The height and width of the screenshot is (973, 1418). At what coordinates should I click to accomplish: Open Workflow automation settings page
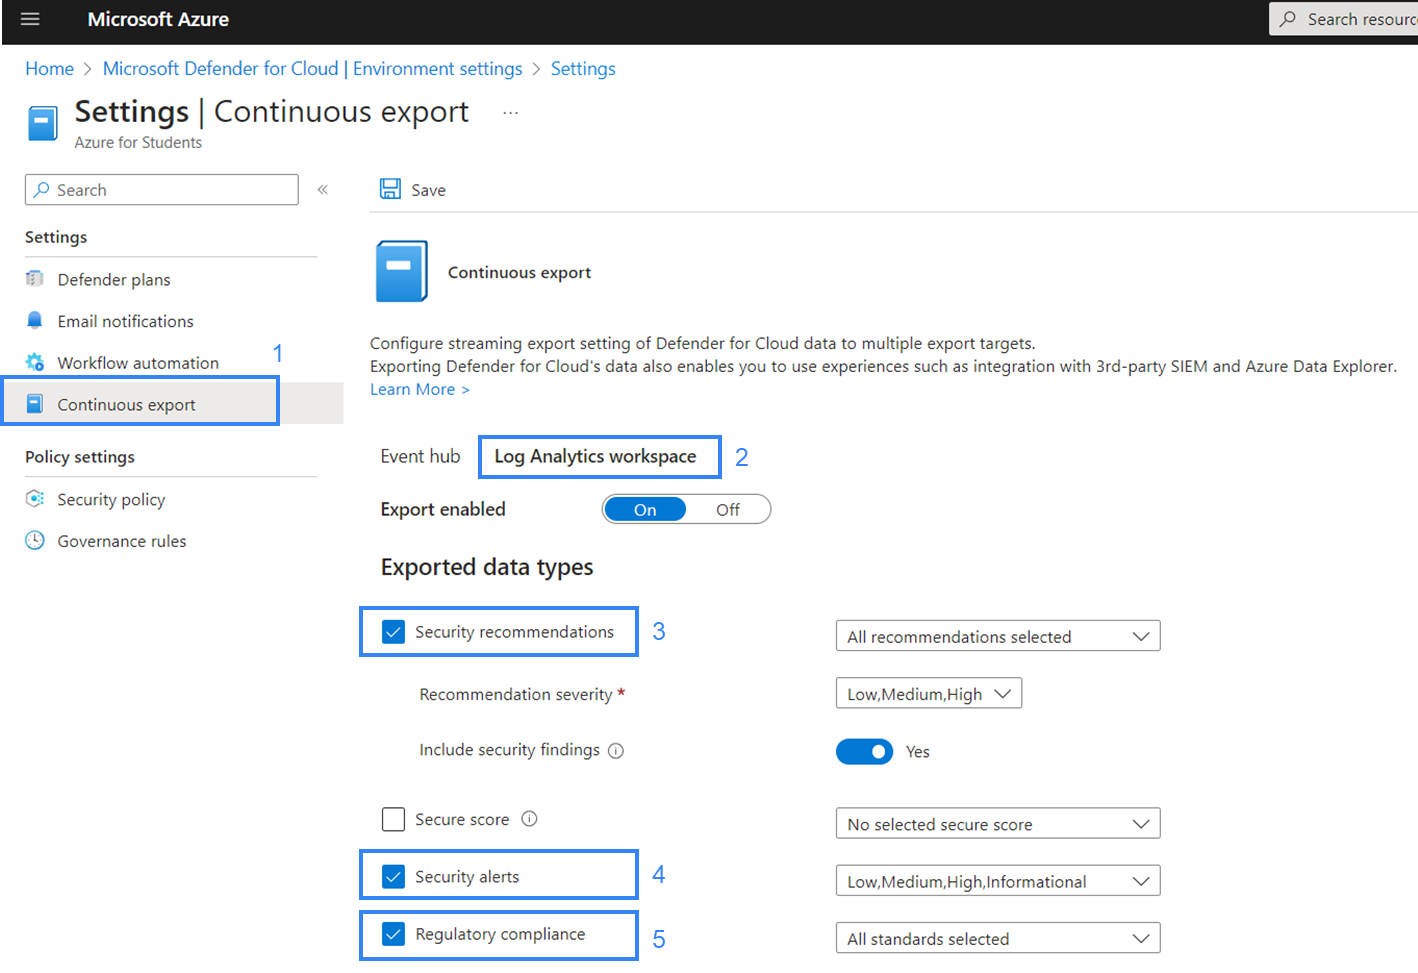coord(138,363)
